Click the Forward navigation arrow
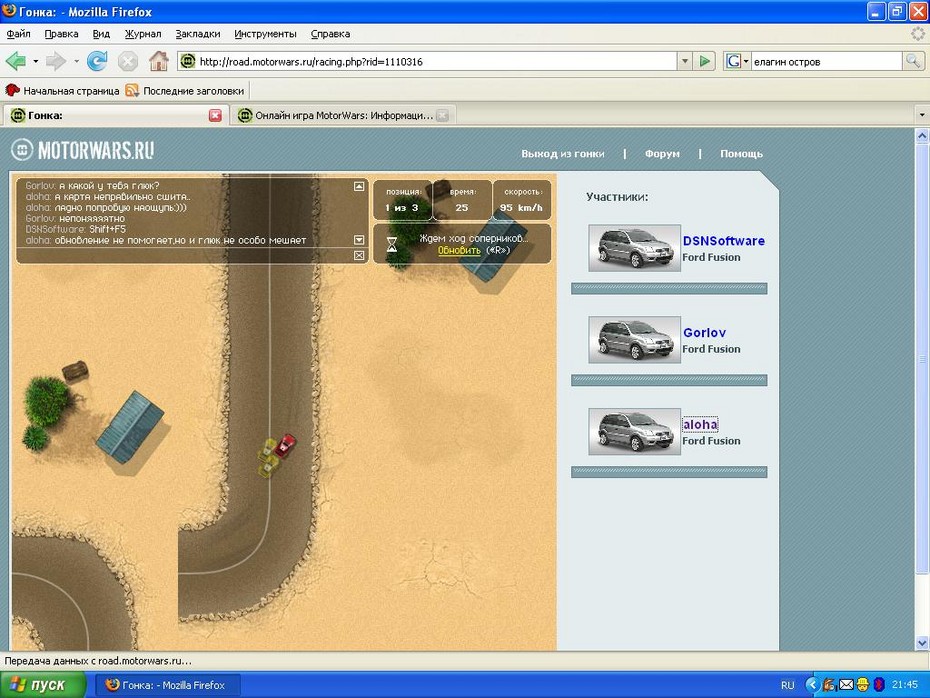930x698 pixels. pyautogui.click(x=56, y=61)
